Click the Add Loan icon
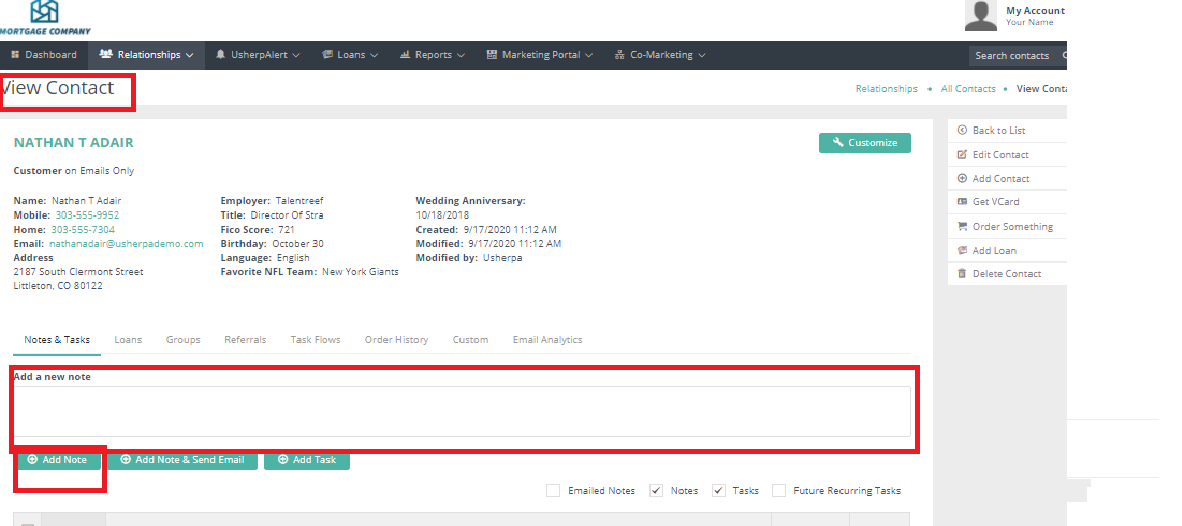 (962, 251)
